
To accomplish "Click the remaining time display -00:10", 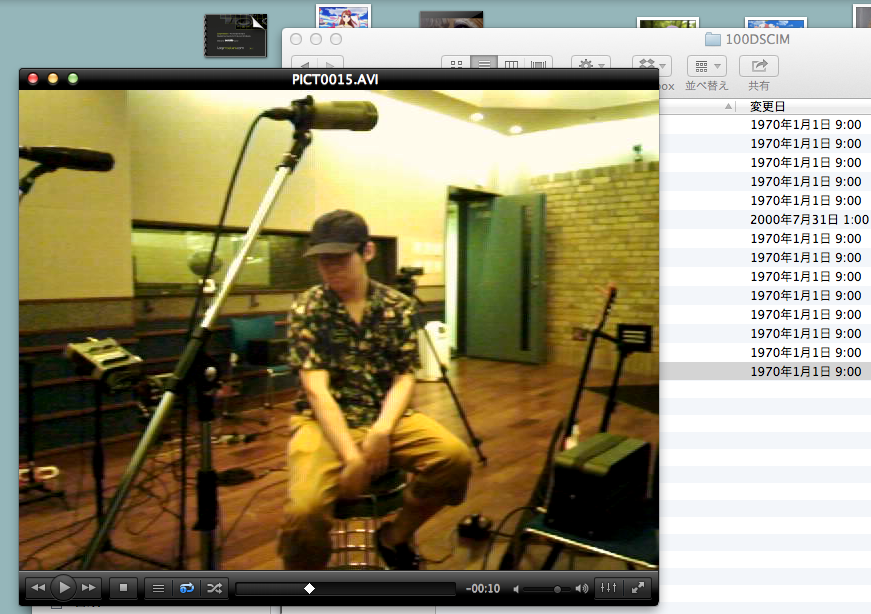I will pos(484,589).
